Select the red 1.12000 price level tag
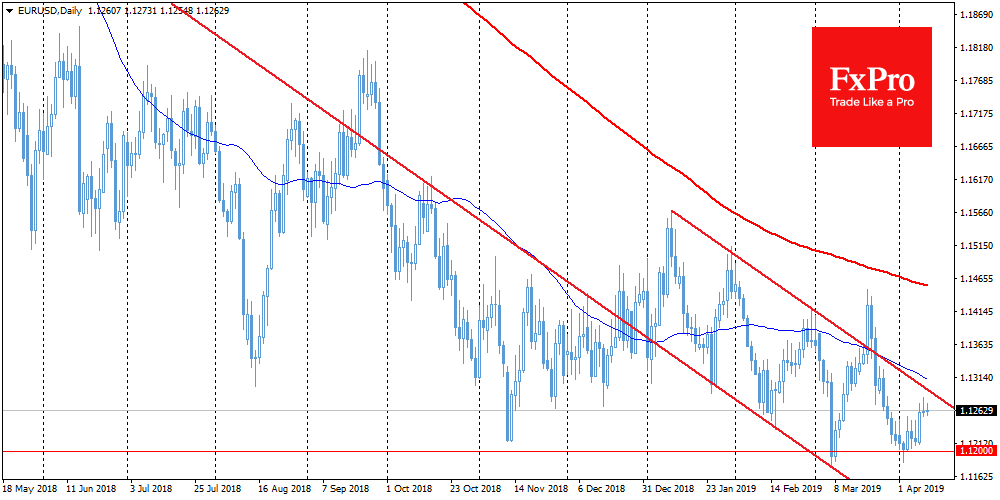Viewport: 1000px width, 500px height. [975, 451]
